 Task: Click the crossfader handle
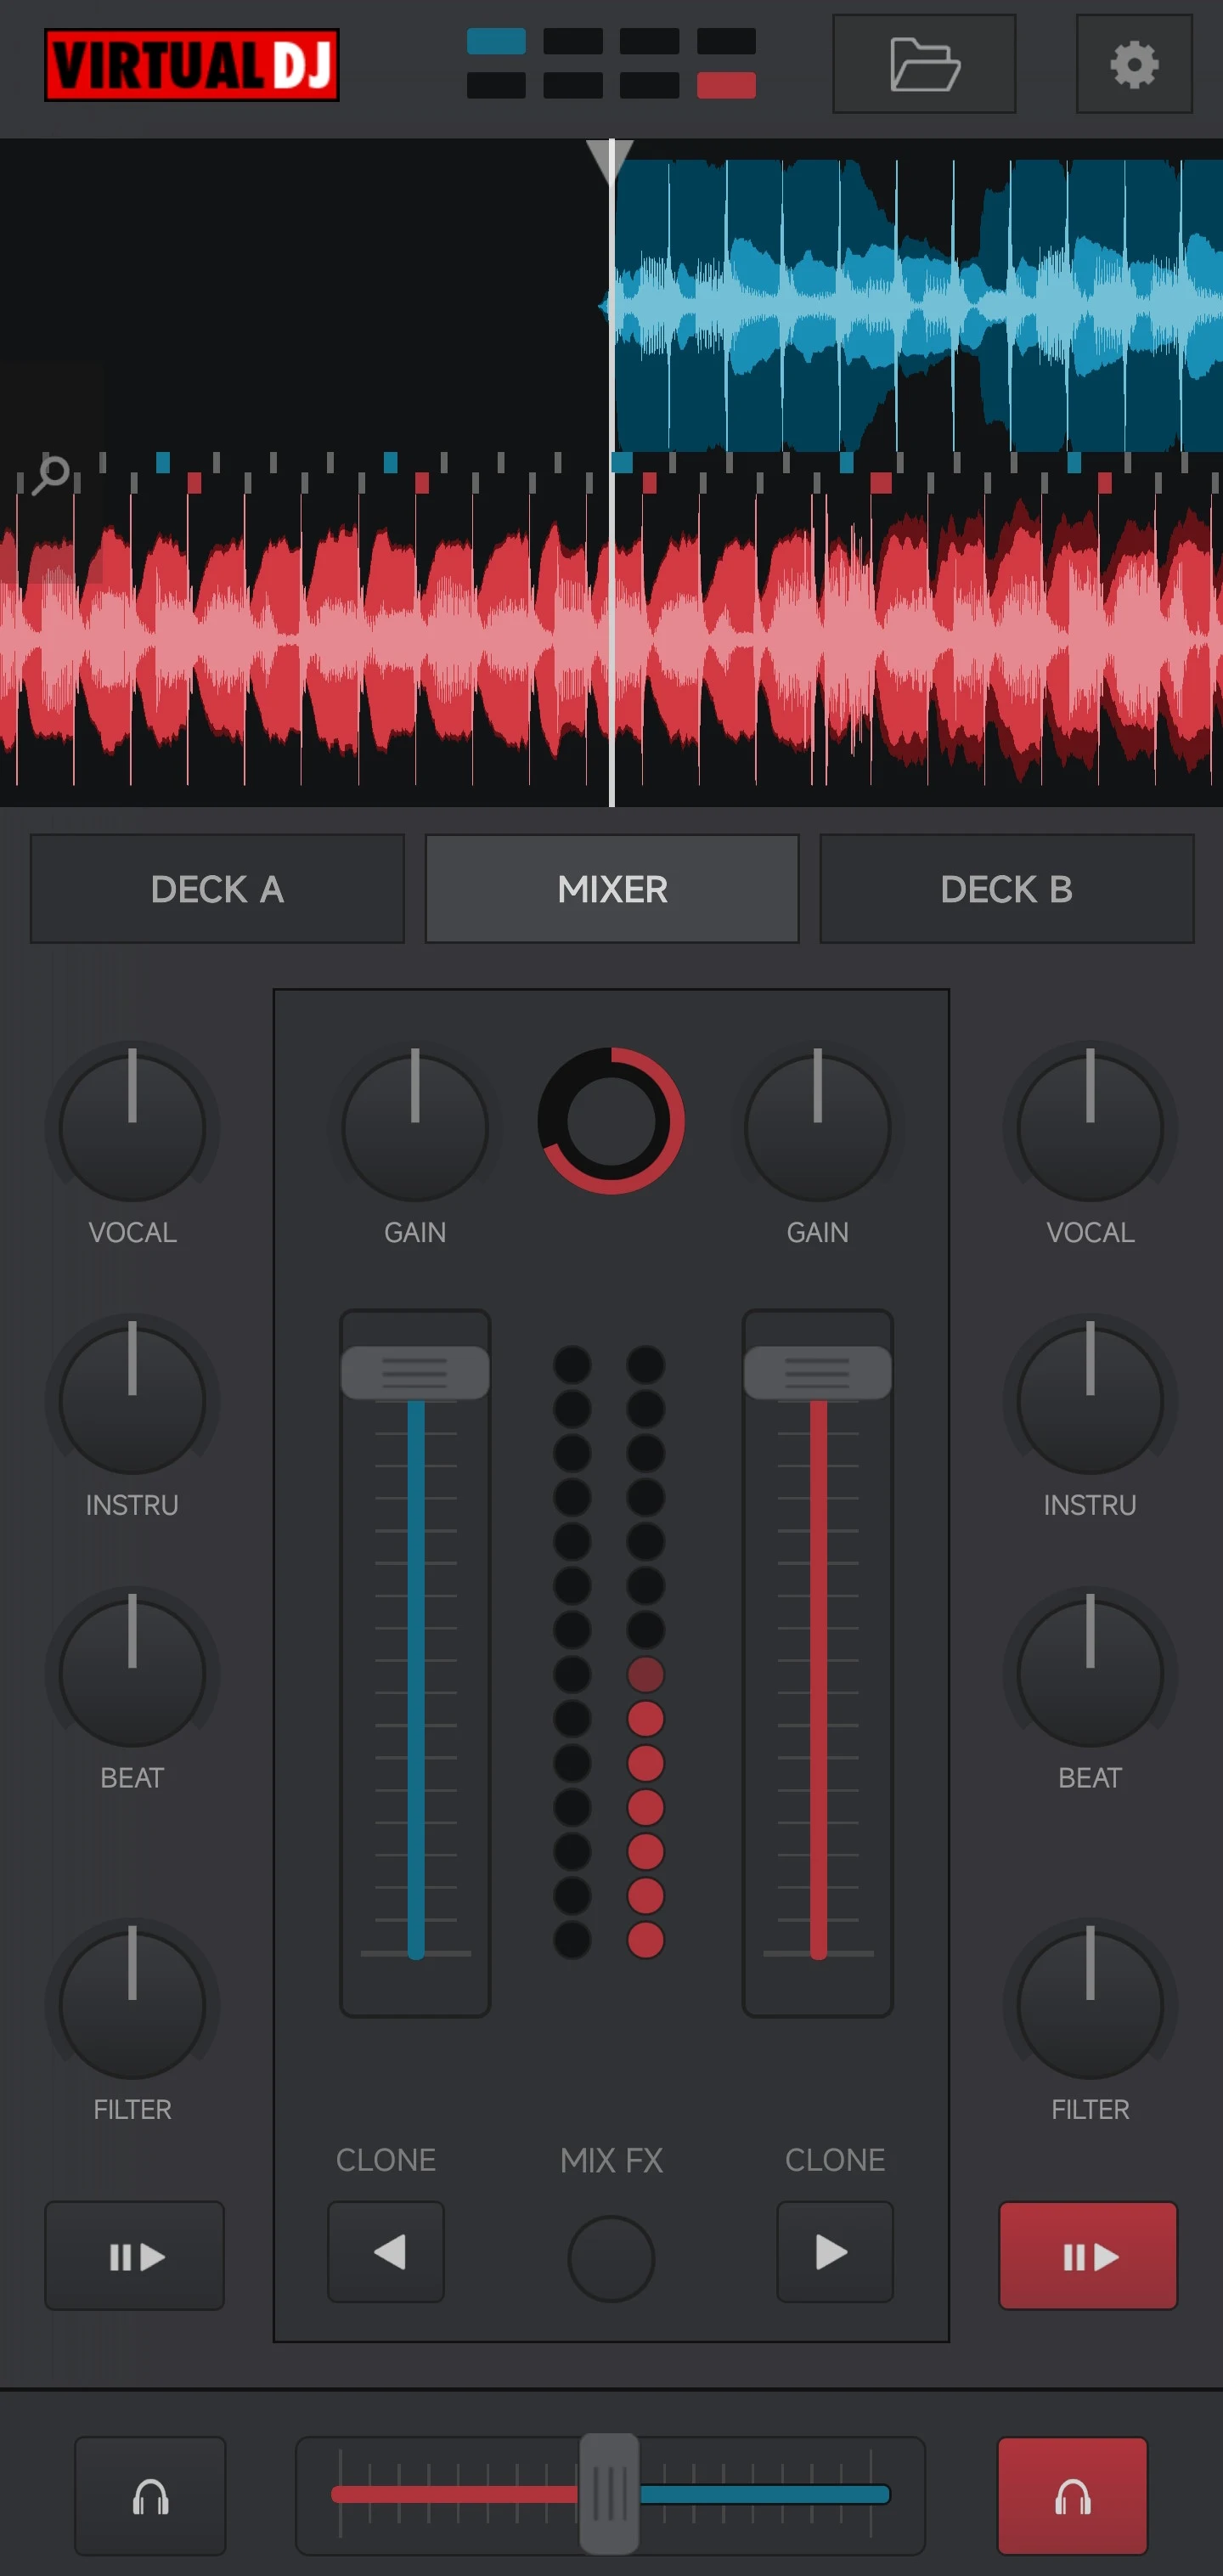coord(609,2494)
